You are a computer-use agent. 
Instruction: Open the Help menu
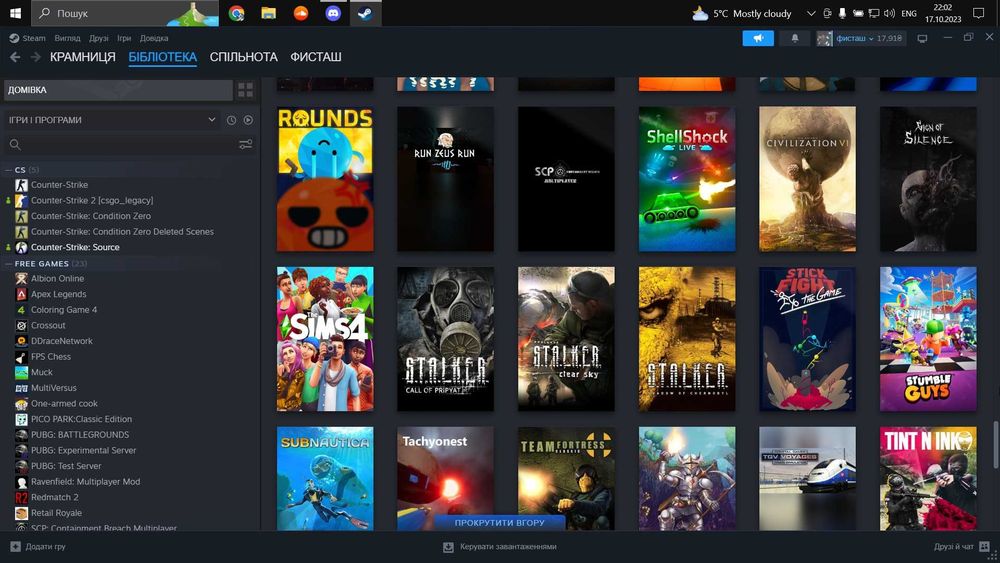tap(154, 38)
